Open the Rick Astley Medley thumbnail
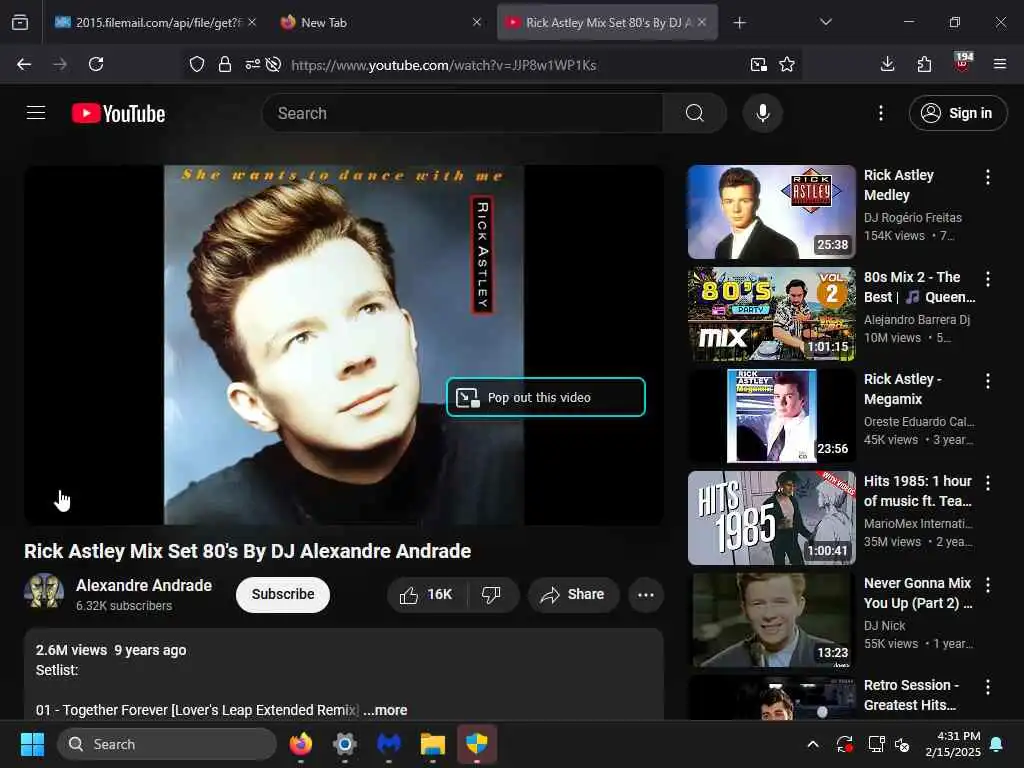 771,212
